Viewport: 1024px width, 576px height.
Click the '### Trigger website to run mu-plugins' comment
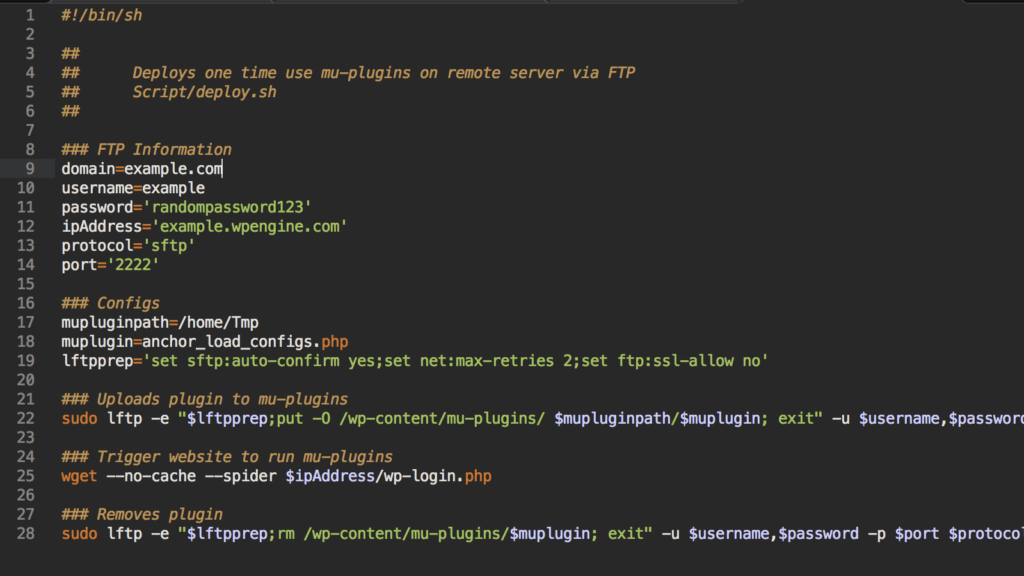click(x=227, y=457)
